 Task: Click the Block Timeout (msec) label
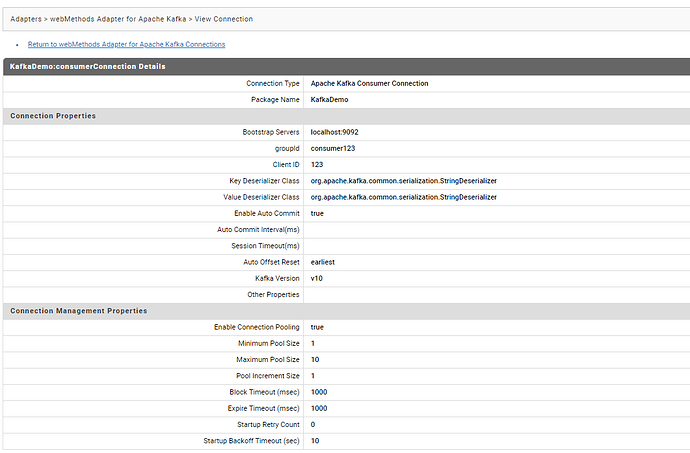coord(264,392)
